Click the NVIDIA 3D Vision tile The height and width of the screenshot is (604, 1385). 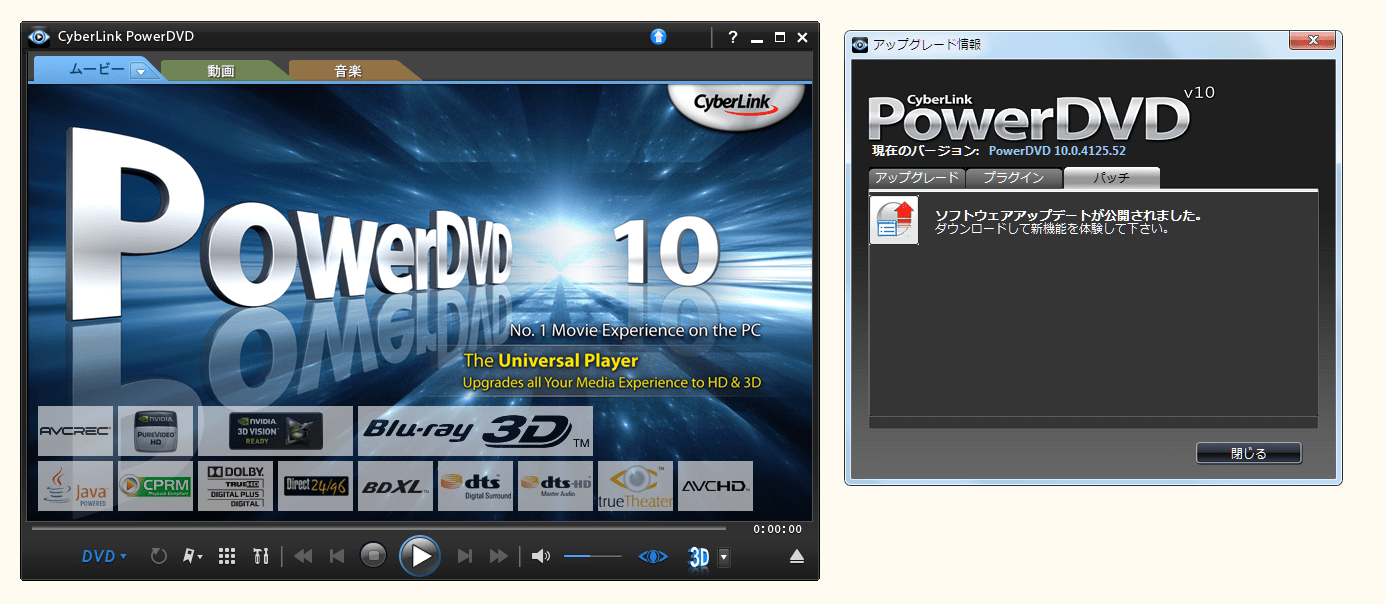[275, 431]
